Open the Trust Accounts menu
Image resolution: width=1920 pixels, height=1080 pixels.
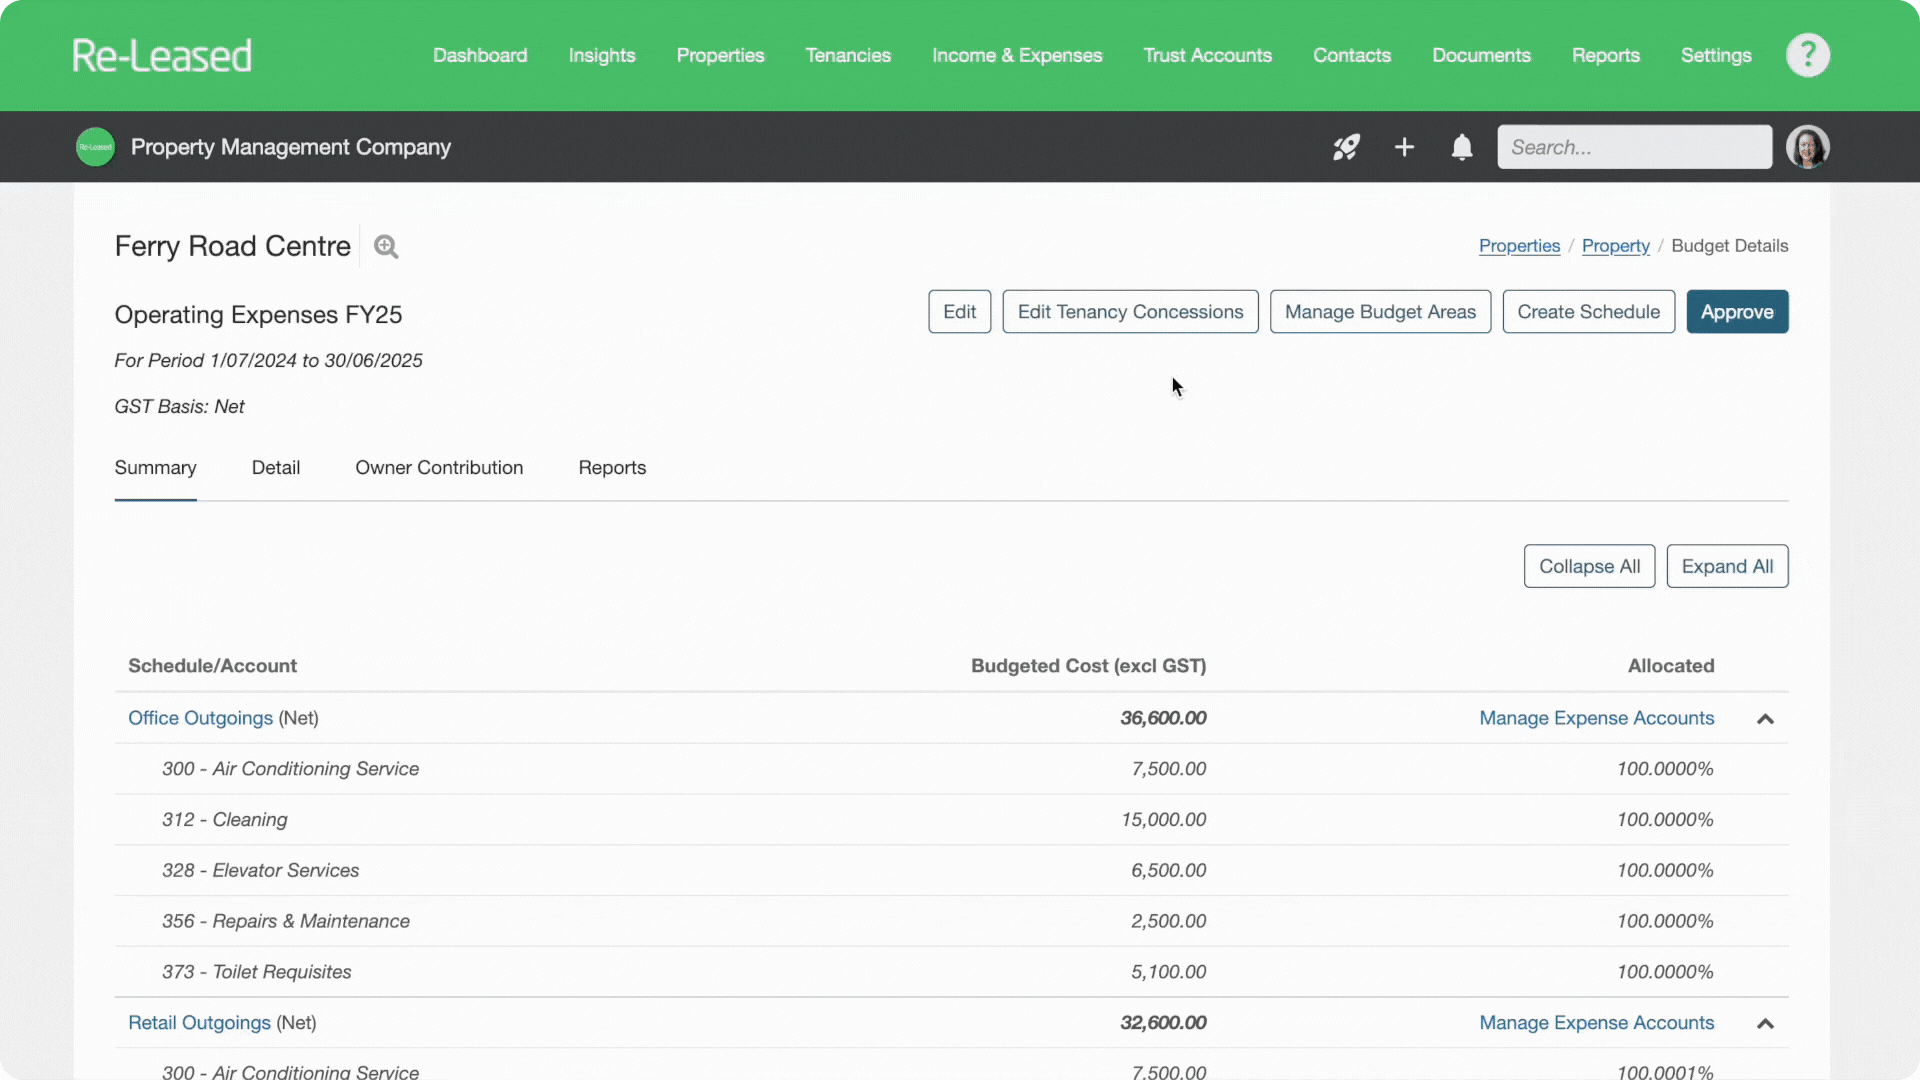tap(1207, 55)
